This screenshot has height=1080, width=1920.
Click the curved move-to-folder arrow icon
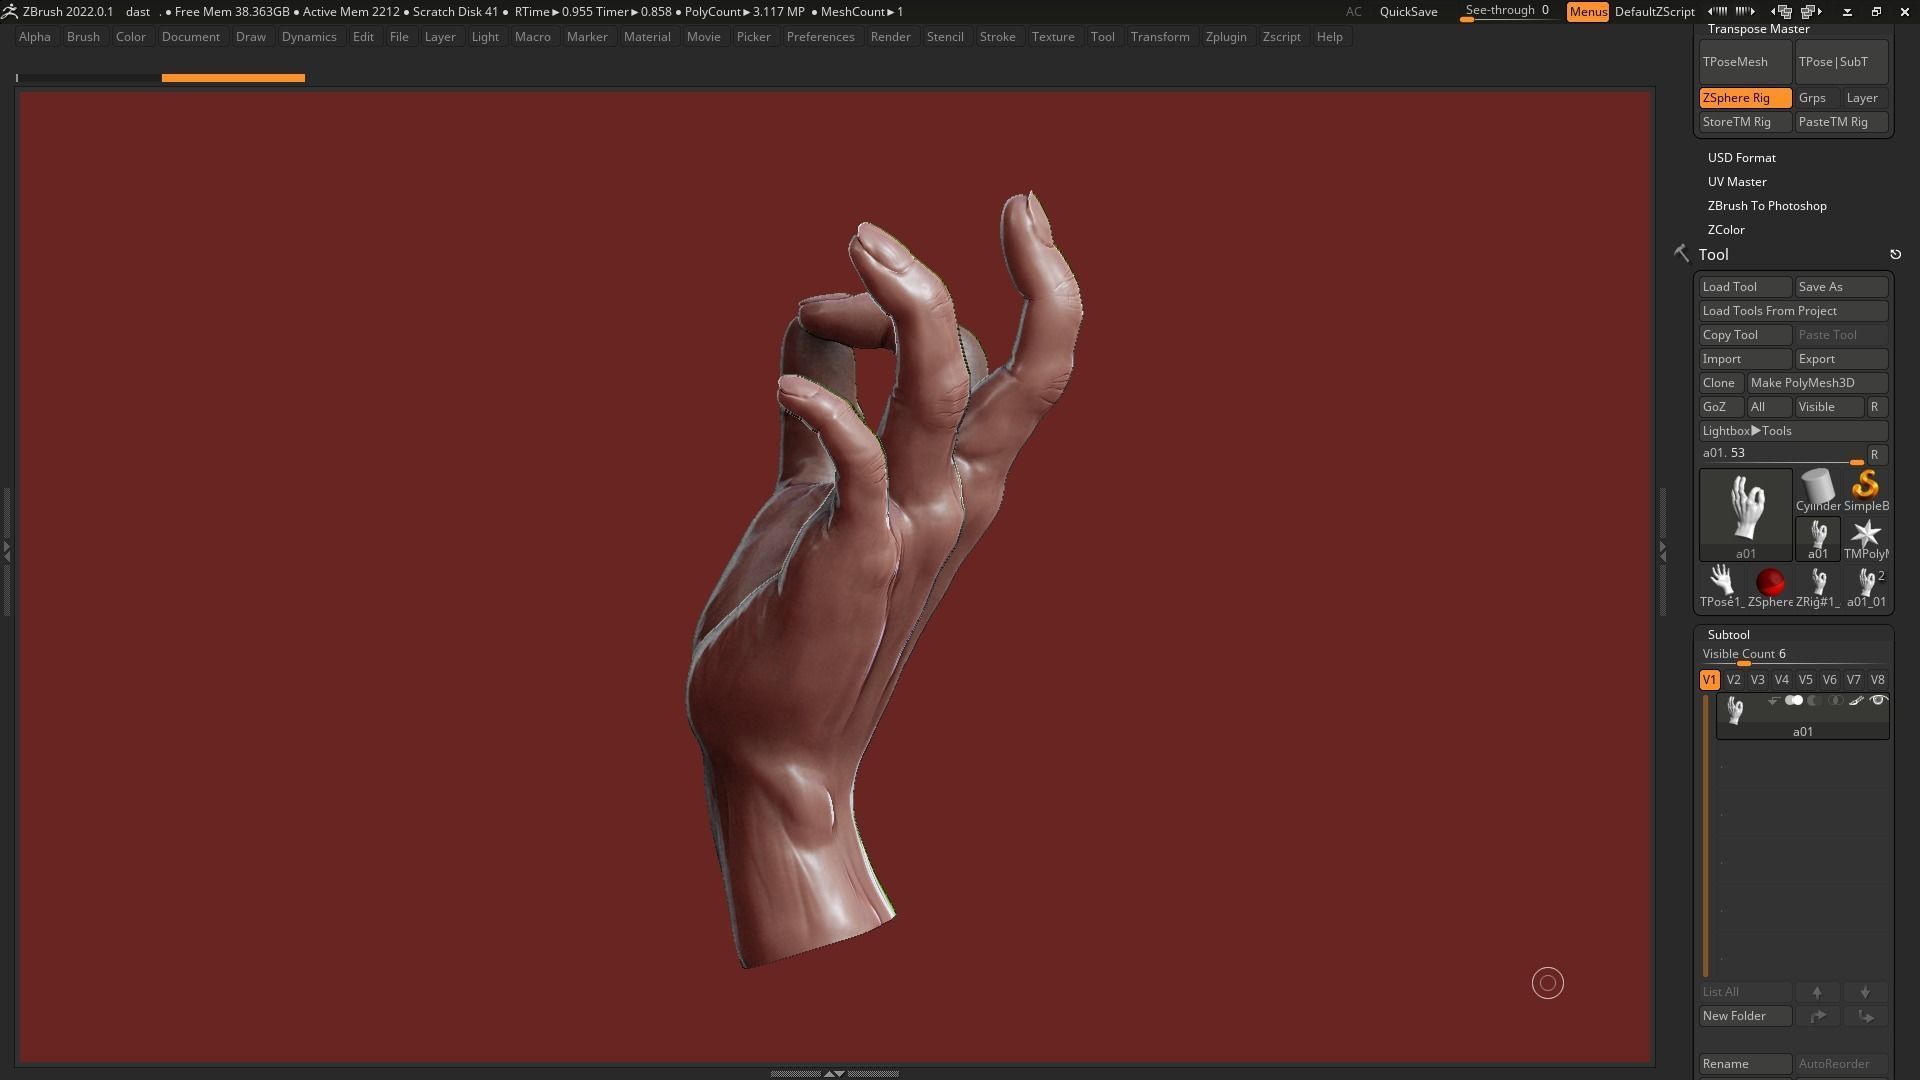click(1817, 1016)
